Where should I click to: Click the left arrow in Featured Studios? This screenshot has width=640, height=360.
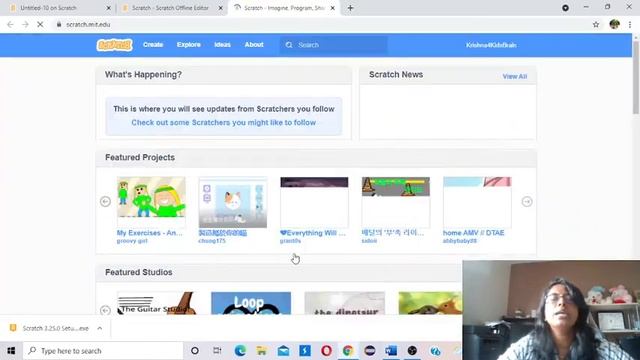pyautogui.click(x=105, y=310)
